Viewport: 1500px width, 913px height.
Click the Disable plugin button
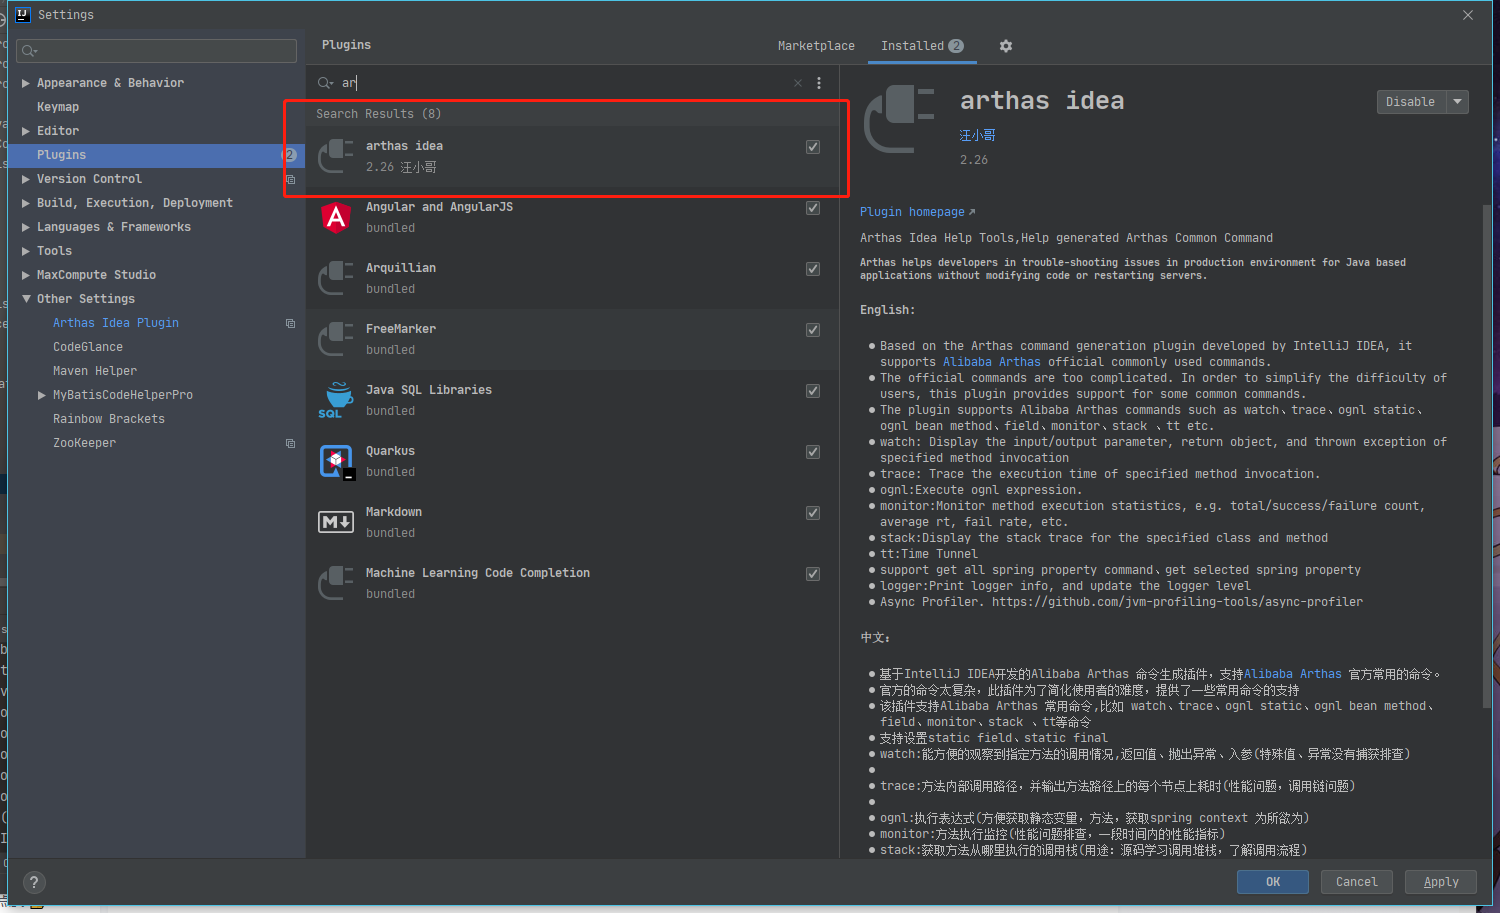(x=1411, y=102)
